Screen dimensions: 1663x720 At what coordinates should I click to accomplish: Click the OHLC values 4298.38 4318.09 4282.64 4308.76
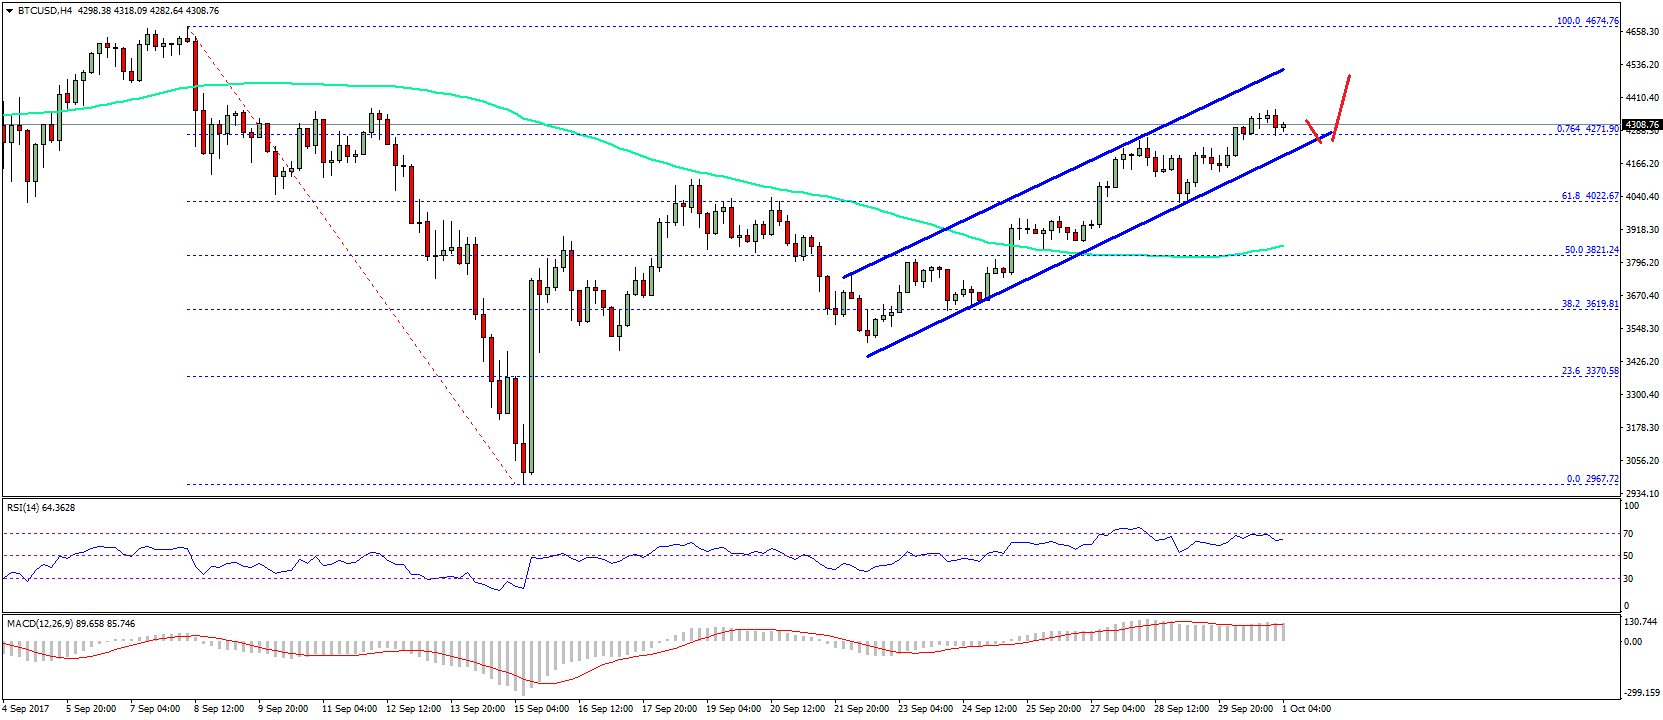point(148,10)
